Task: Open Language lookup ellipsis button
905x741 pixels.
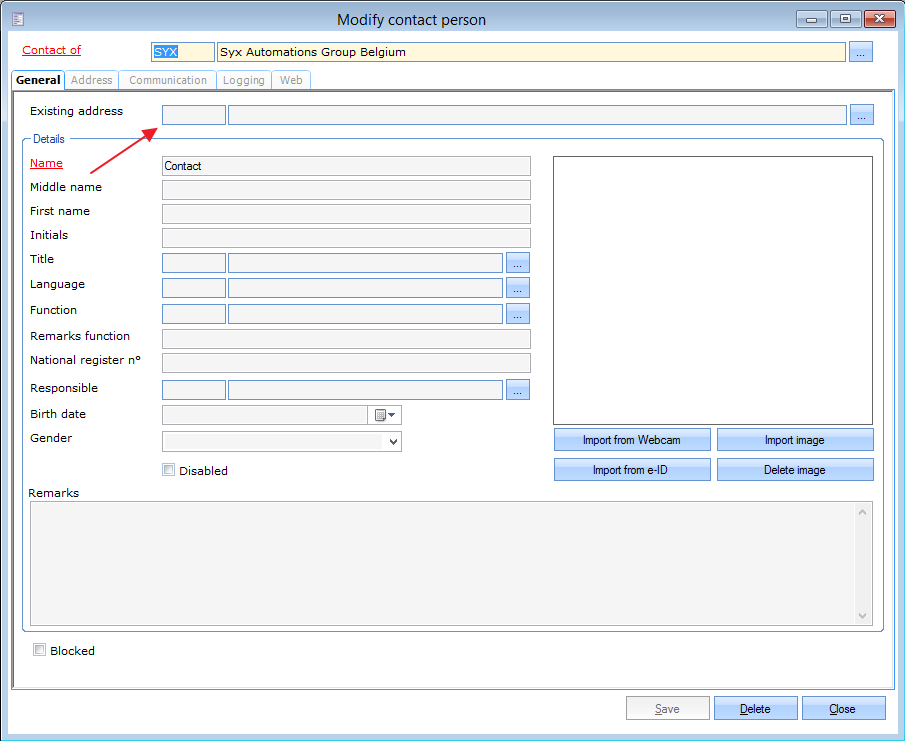Action: pos(517,288)
